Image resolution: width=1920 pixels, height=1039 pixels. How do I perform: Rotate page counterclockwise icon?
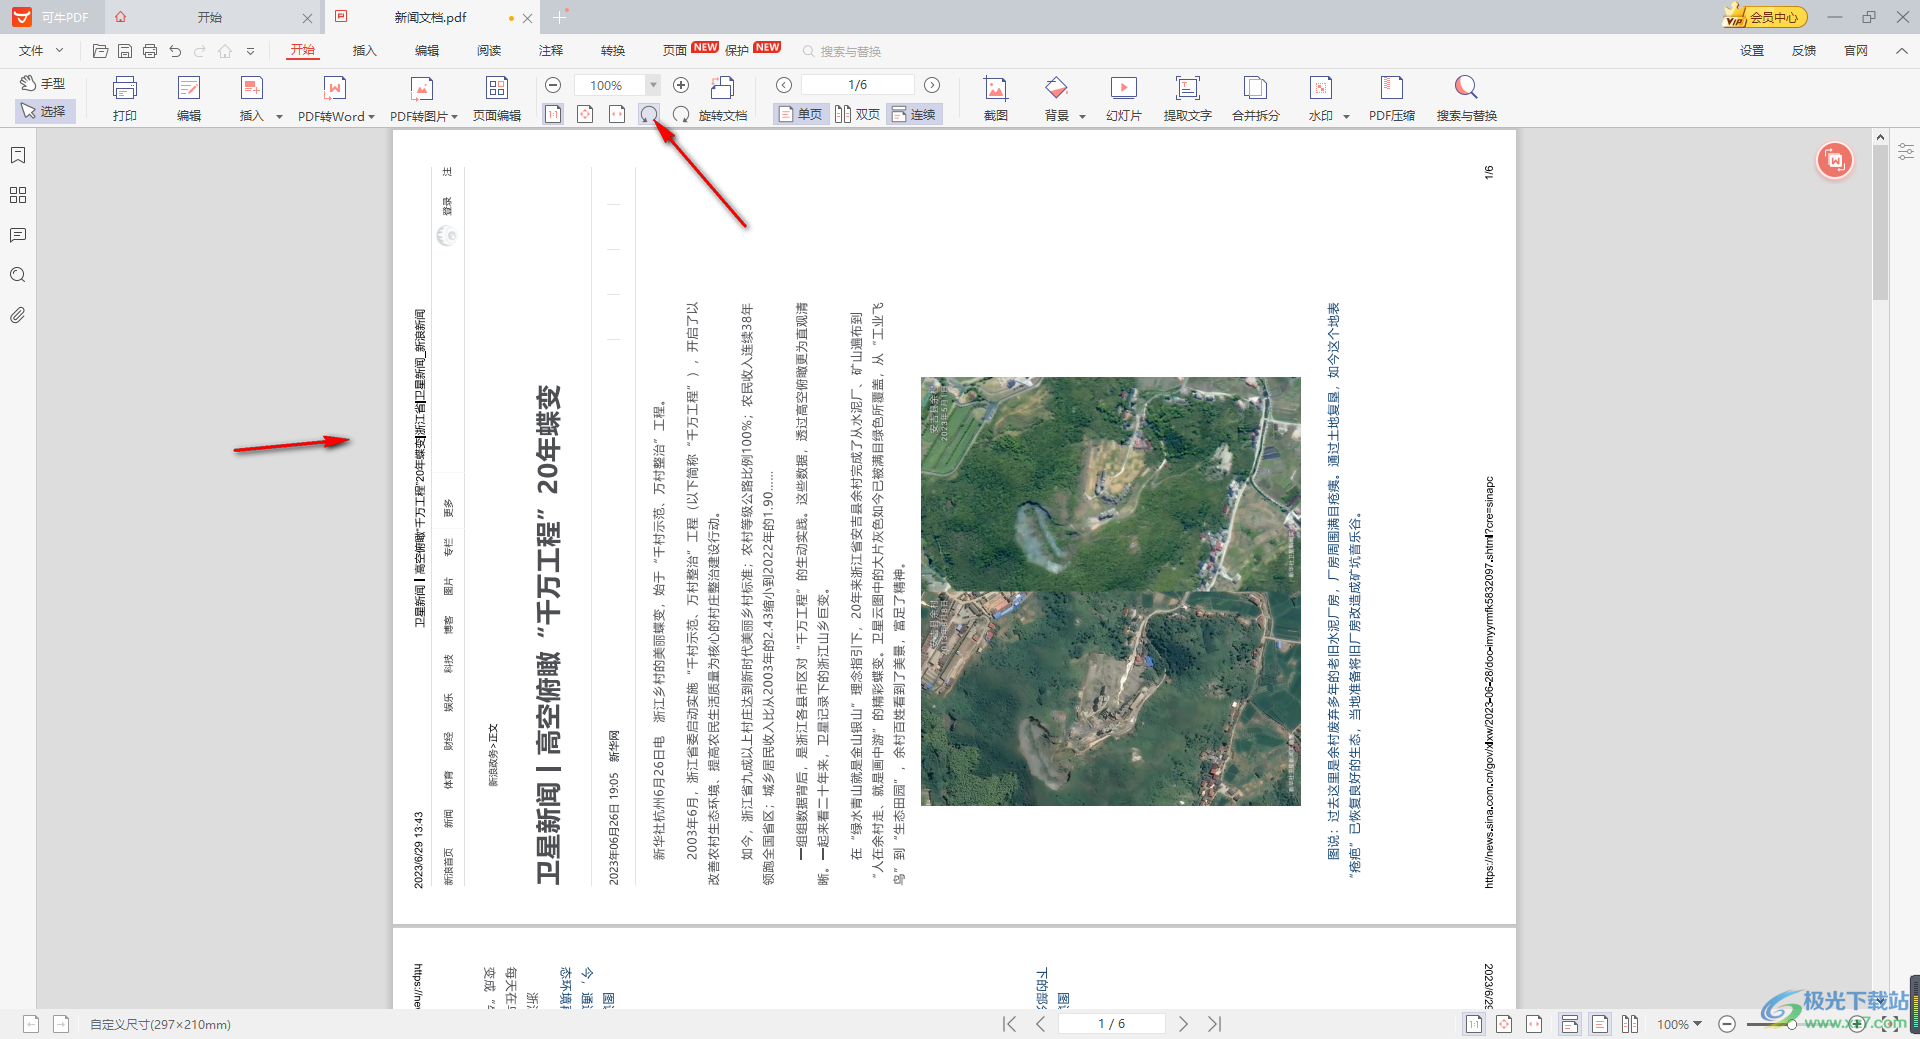tap(649, 114)
